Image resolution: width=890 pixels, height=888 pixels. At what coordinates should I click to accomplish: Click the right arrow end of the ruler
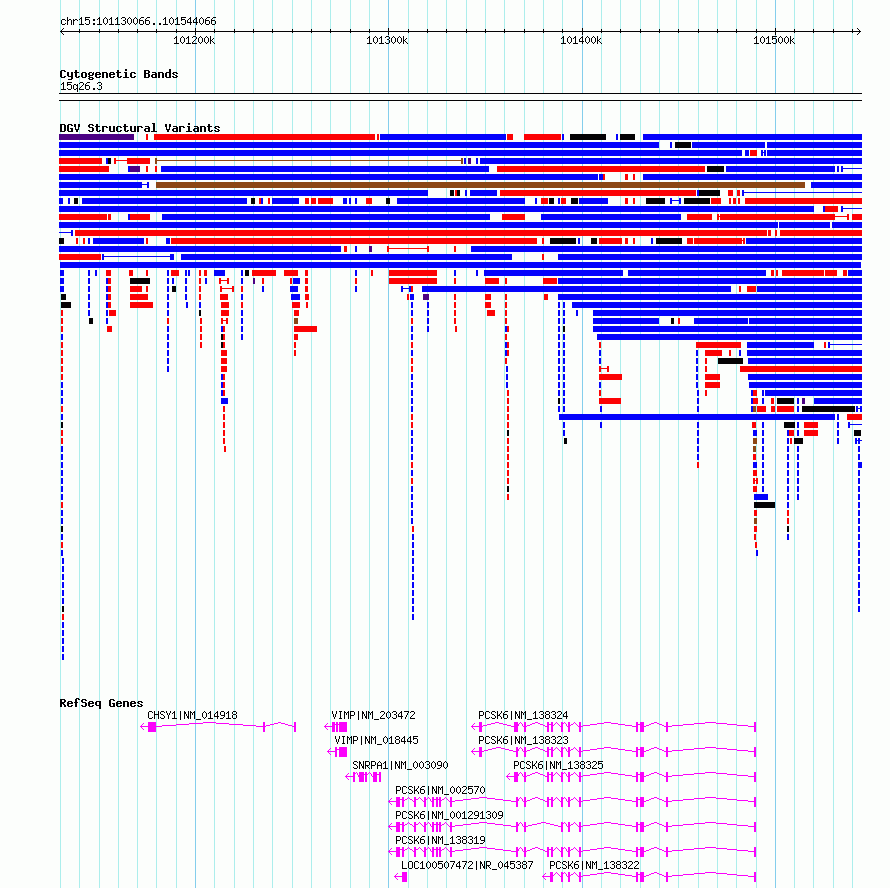[858, 32]
